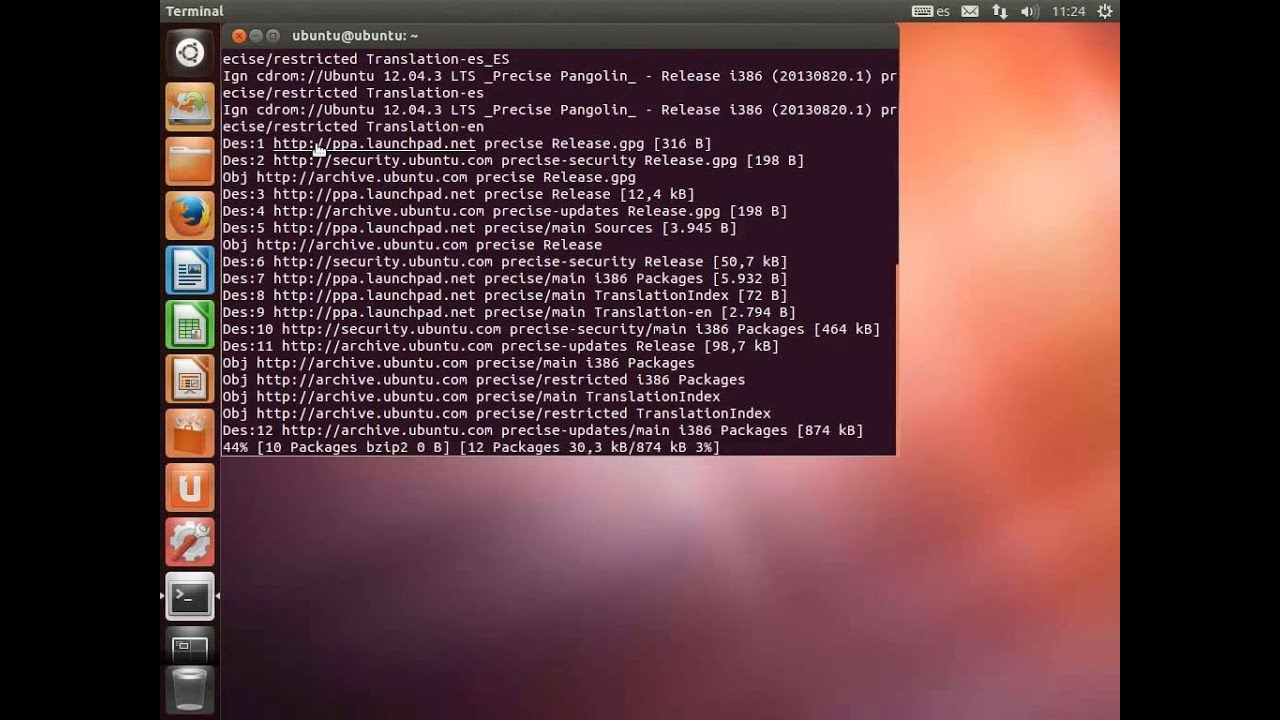Image resolution: width=1280 pixels, height=720 pixels.
Task: Click the 'ecise/restricted Translation-es_ES' line
Action: (366, 59)
